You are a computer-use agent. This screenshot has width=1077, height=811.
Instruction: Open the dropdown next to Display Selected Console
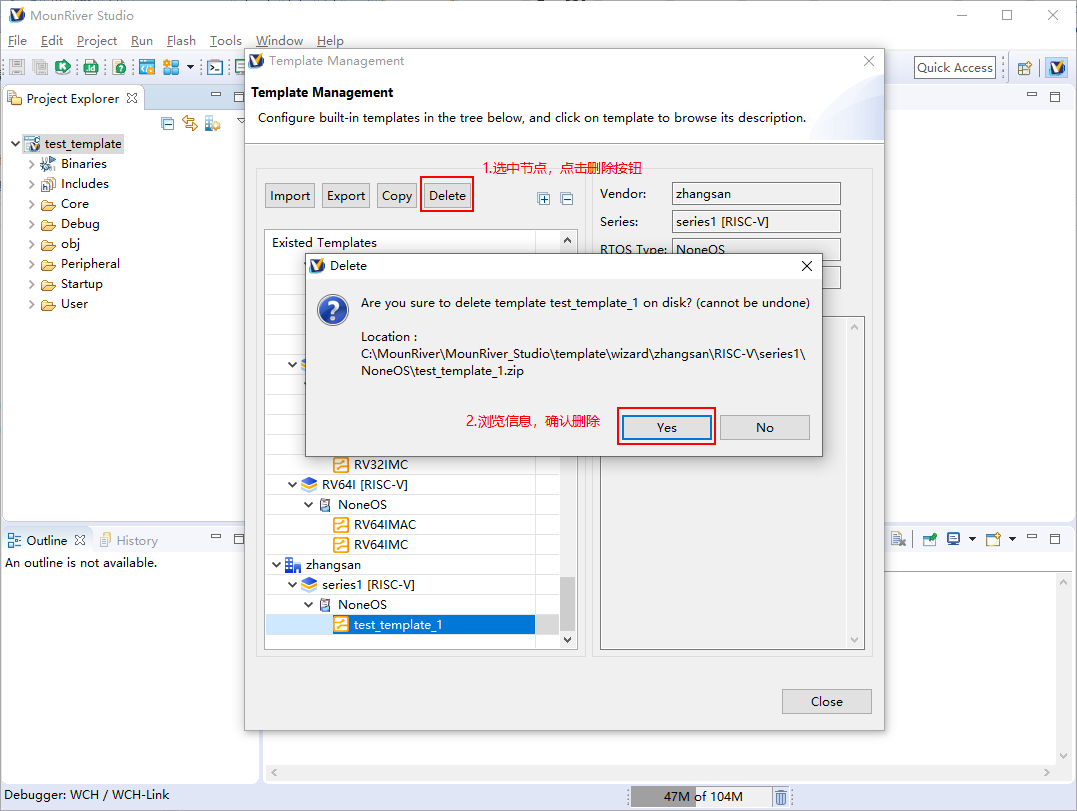pyautogui.click(x=972, y=539)
